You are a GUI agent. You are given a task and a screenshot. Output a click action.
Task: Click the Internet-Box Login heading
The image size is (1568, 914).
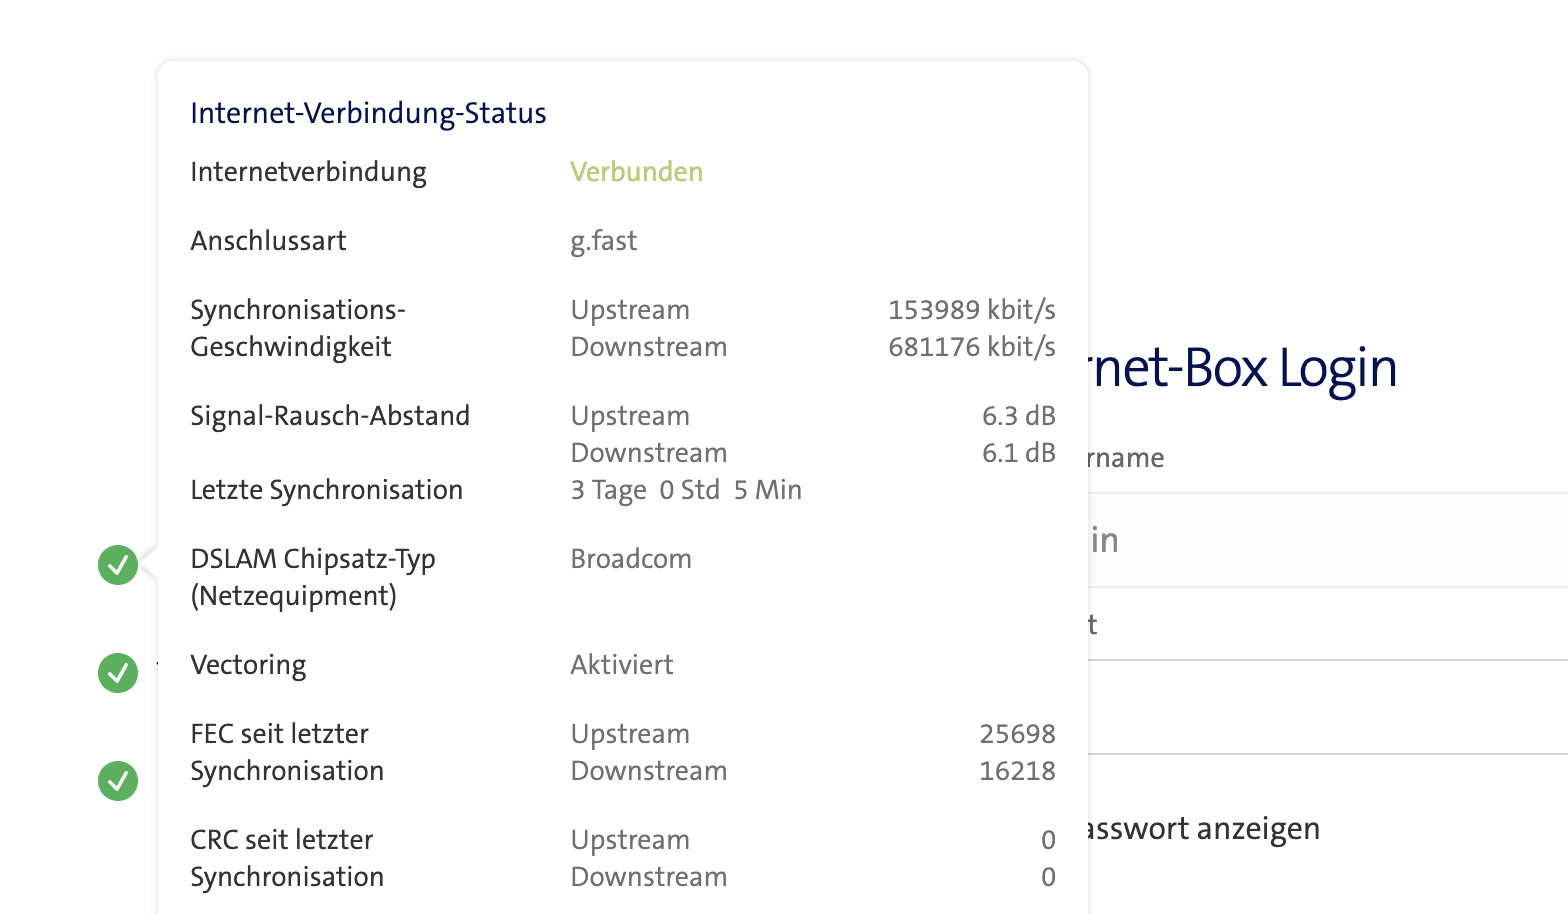click(x=1240, y=368)
